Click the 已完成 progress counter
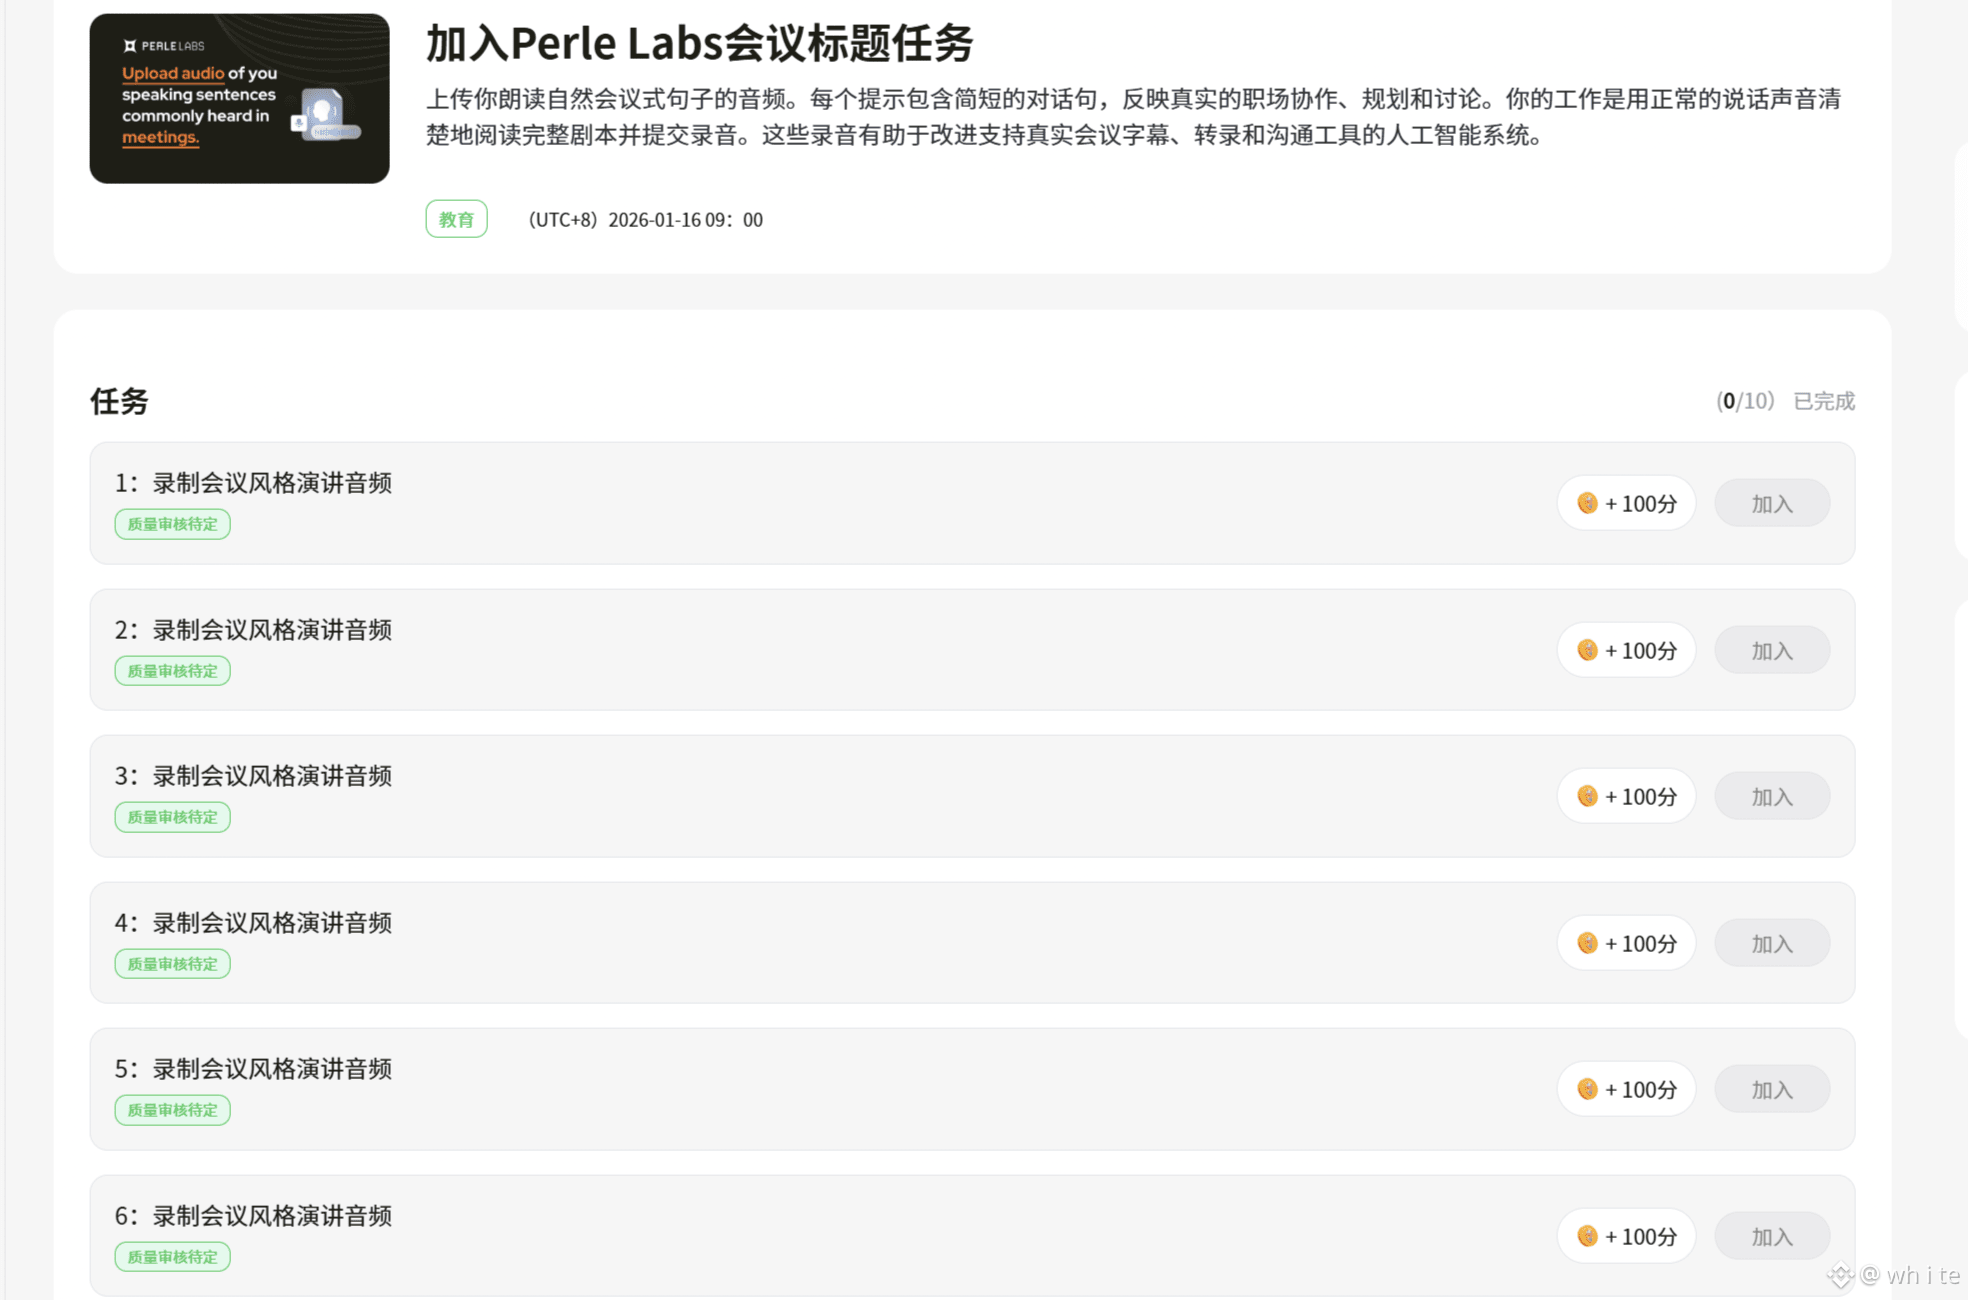The height and width of the screenshot is (1300, 1968). [x=1785, y=401]
